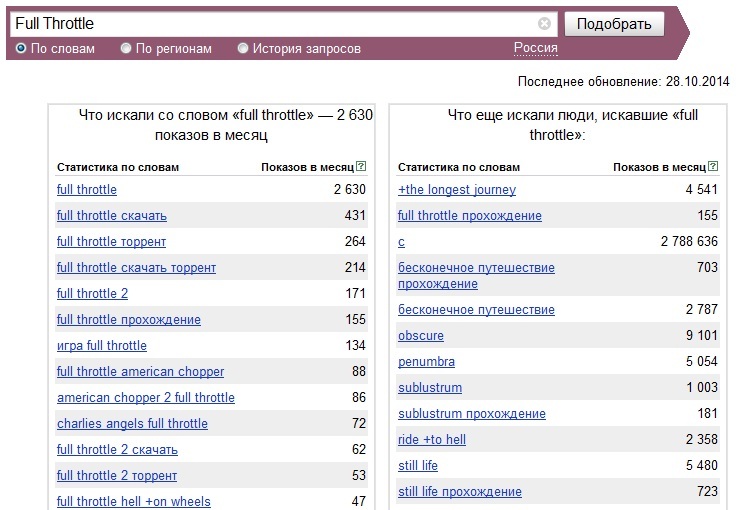Open right-column 'full throttle прохождение' link
The width and height of the screenshot is (744, 510).
click(x=470, y=216)
